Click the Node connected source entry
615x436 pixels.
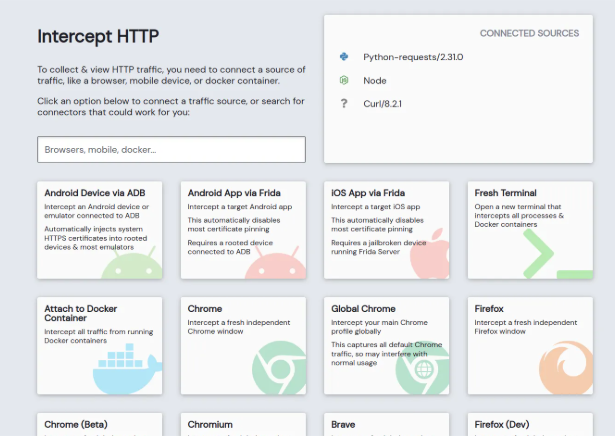(x=375, y=80)
